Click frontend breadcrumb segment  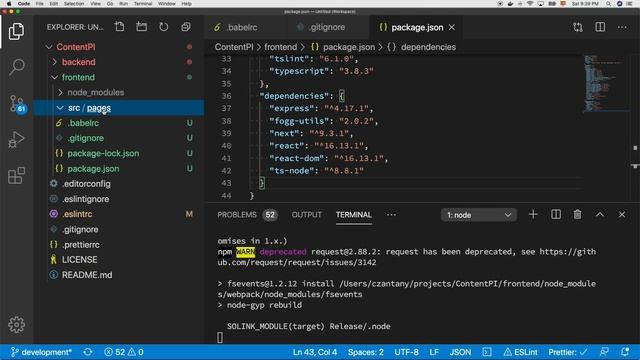(x=280, y=47)
